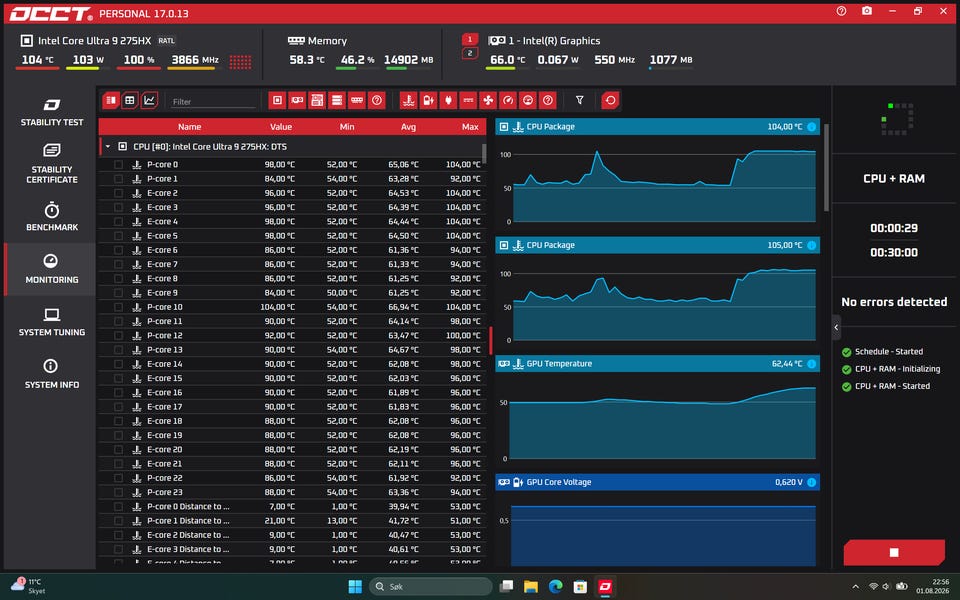This screenshot has width=960, height=600.
Task: Show hidden system tray icons
Action: 855,587
